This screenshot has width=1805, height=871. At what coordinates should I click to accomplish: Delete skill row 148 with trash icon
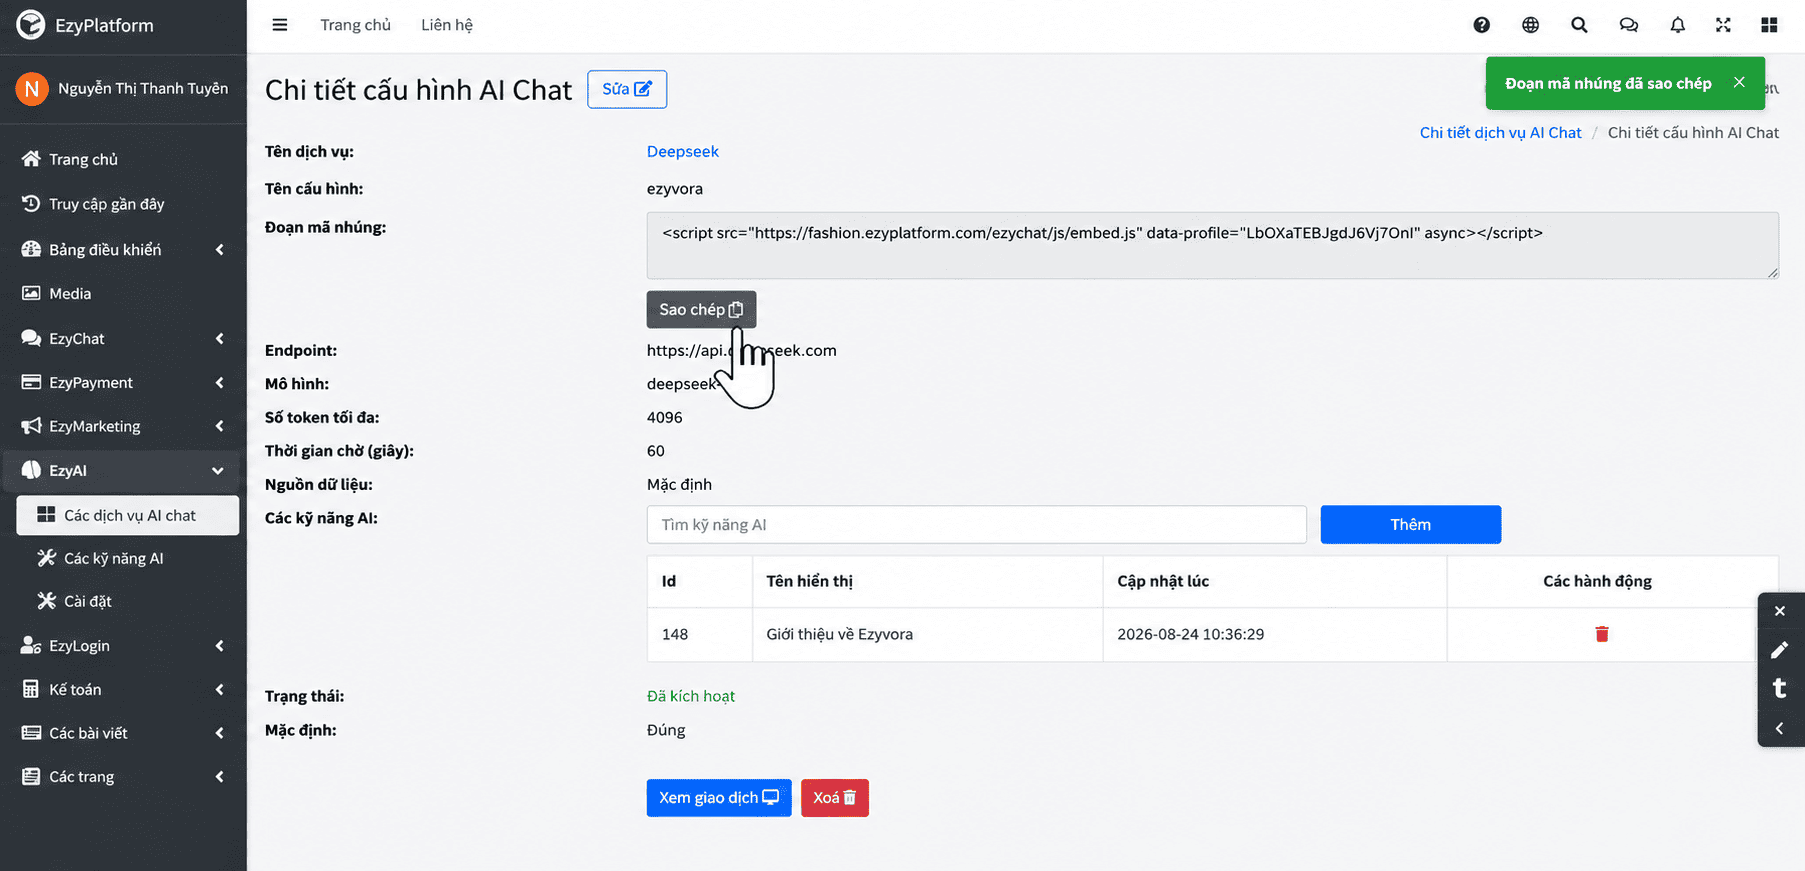click(1601, 634)
